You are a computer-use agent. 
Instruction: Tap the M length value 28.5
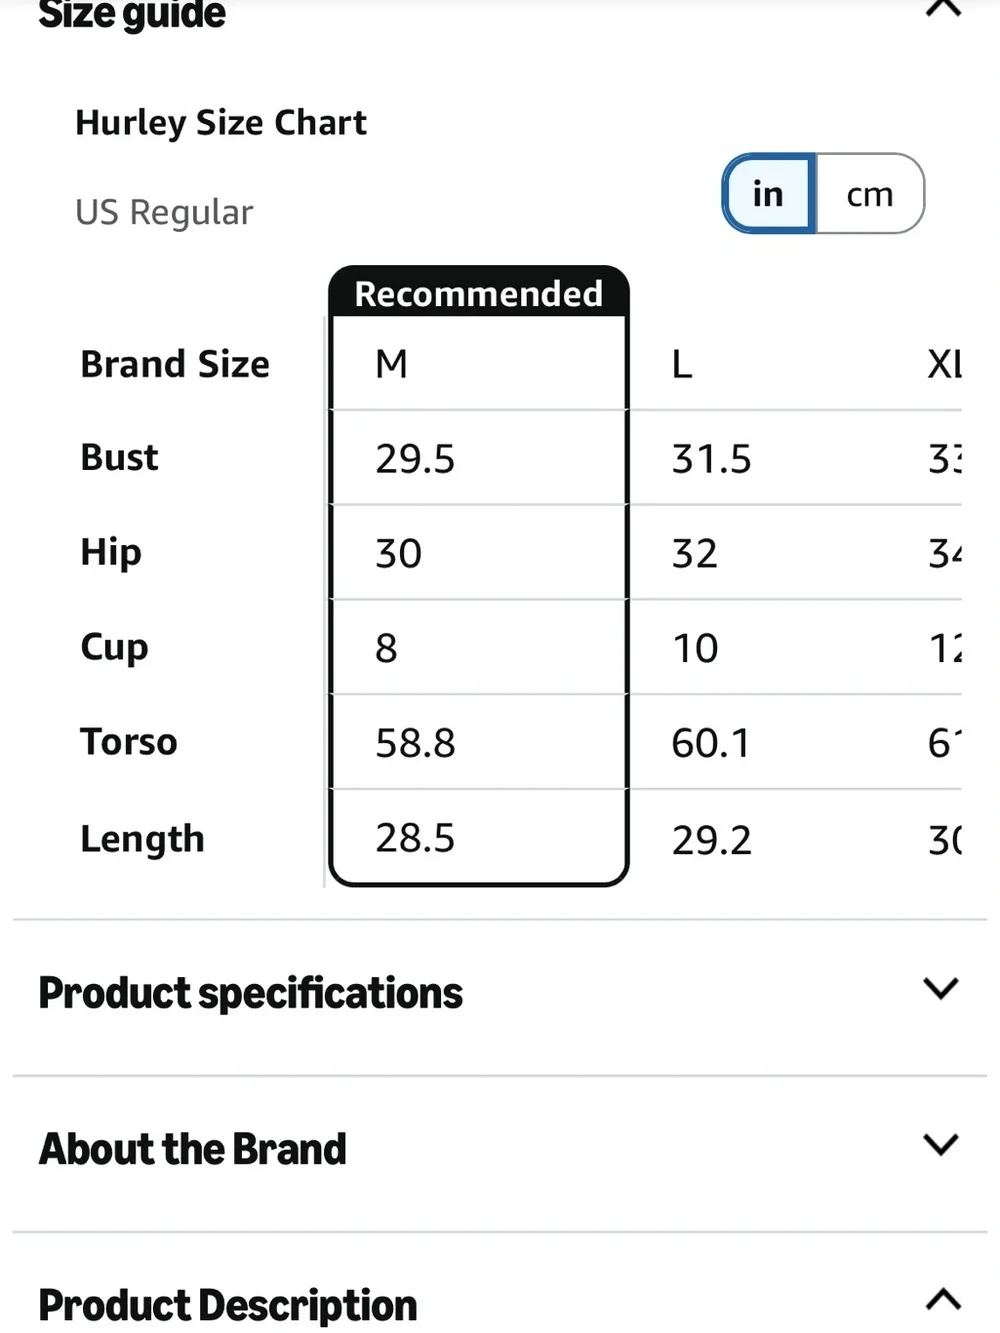(415, 838)
